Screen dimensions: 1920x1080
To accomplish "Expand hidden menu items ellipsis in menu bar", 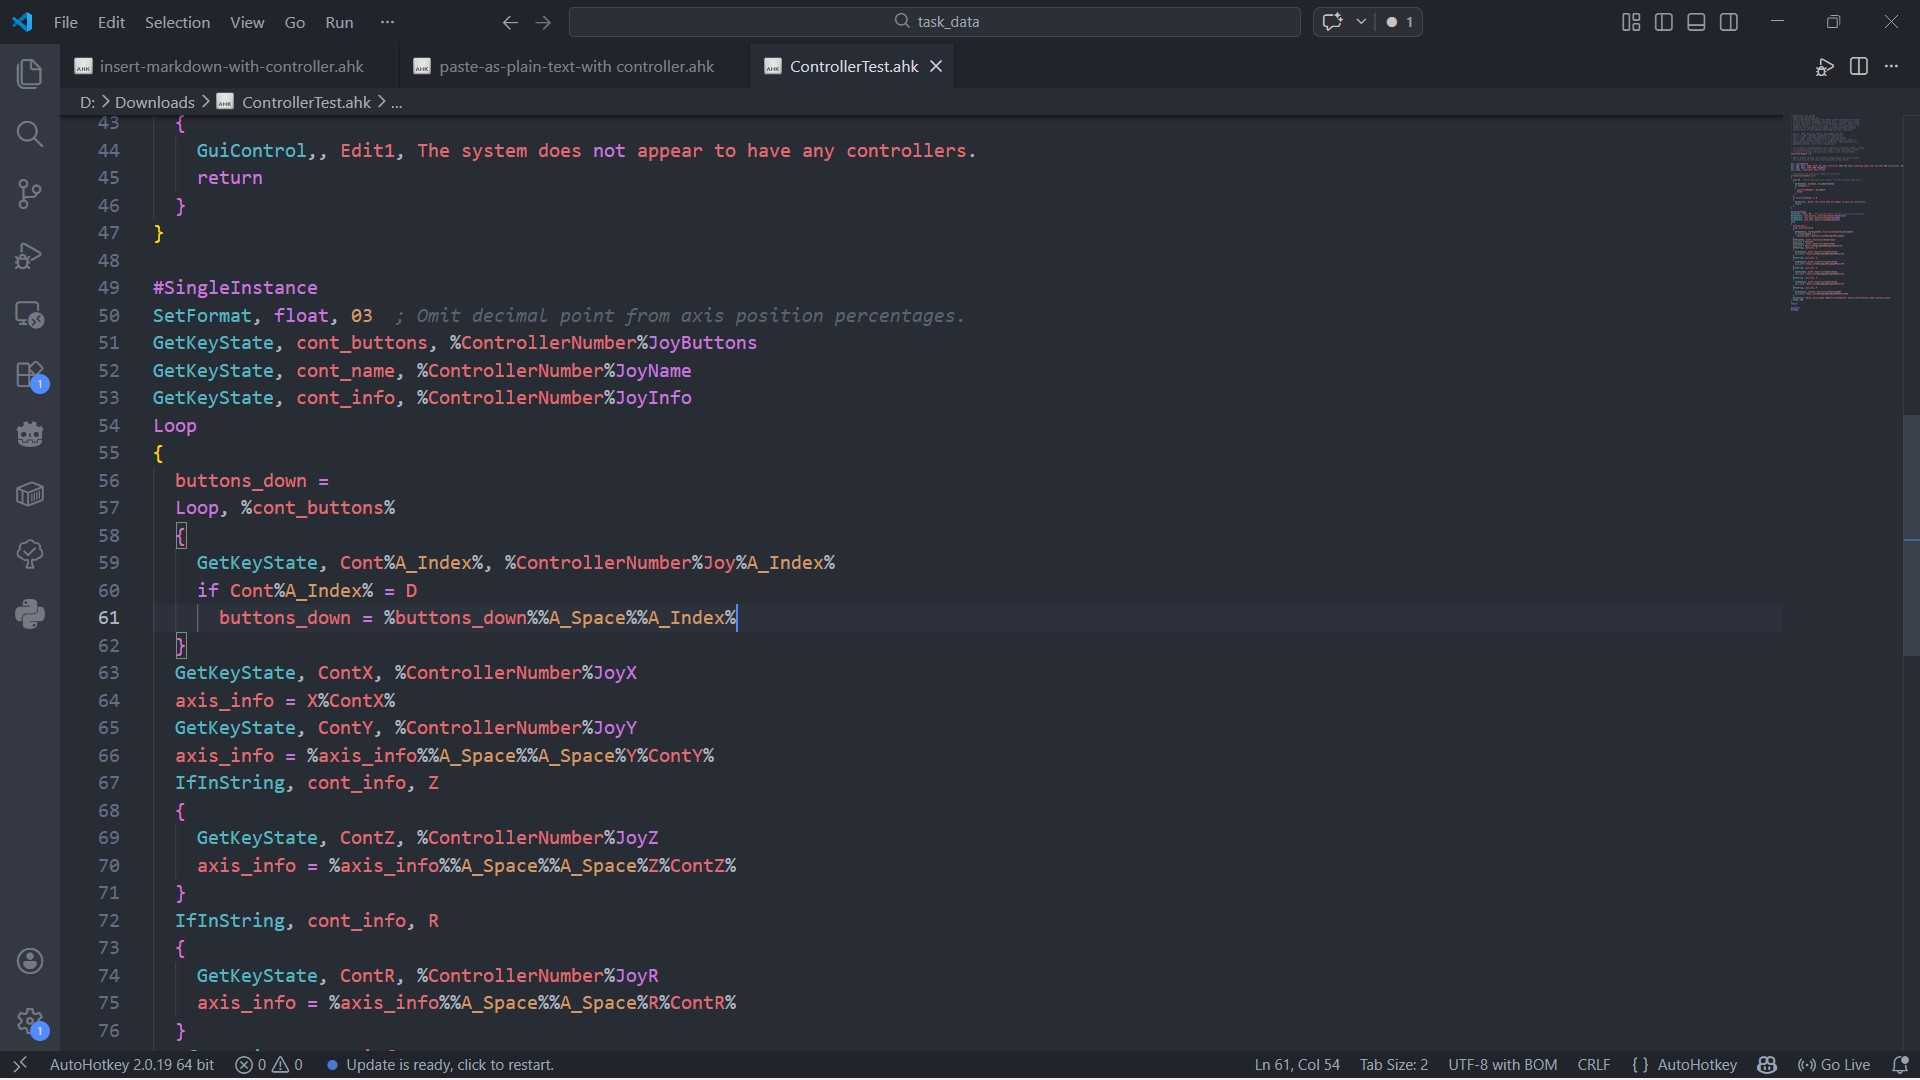I will pos(388,22).
